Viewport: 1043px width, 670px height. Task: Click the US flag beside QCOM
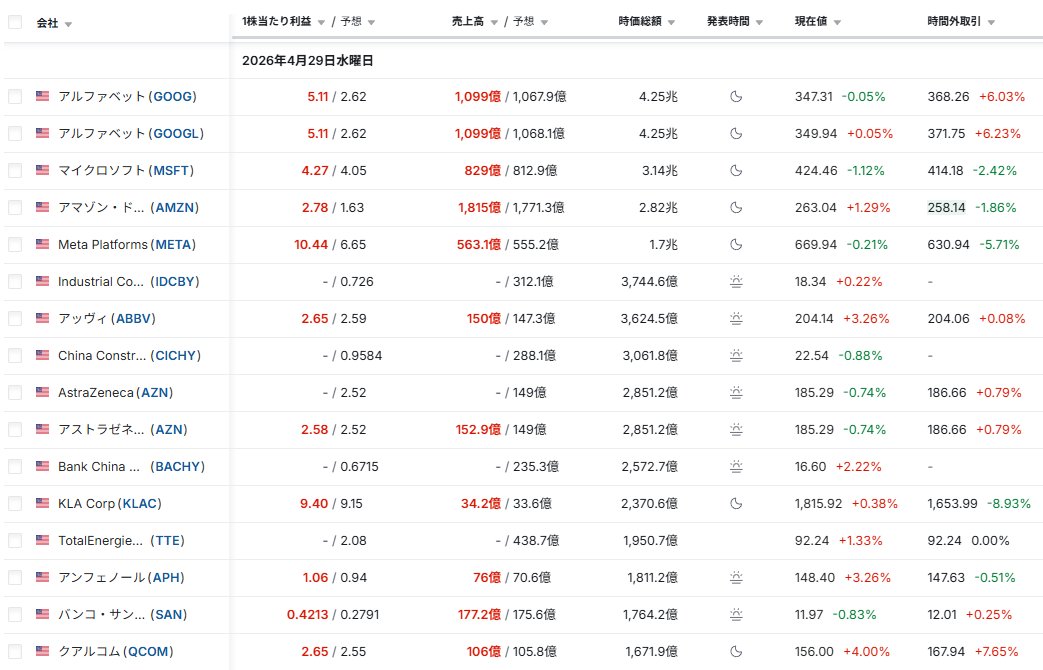43,651
